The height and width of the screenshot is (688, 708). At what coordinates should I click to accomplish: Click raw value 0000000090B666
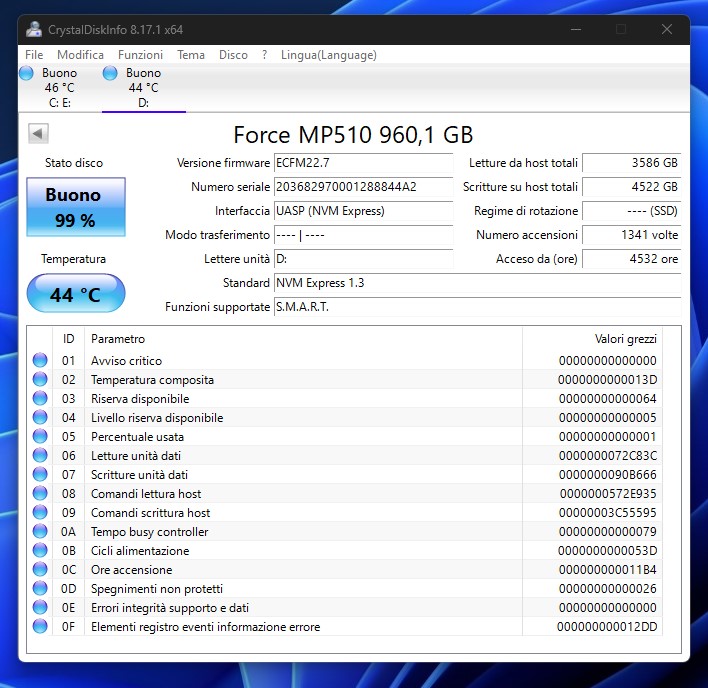(x=608, y=474)
